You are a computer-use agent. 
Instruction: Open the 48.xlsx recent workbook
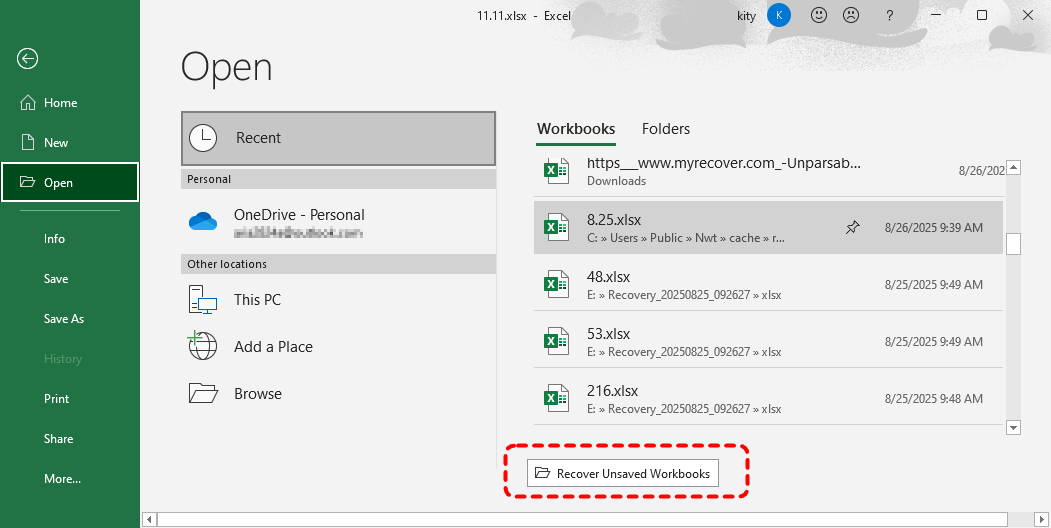tap(700, 285)
